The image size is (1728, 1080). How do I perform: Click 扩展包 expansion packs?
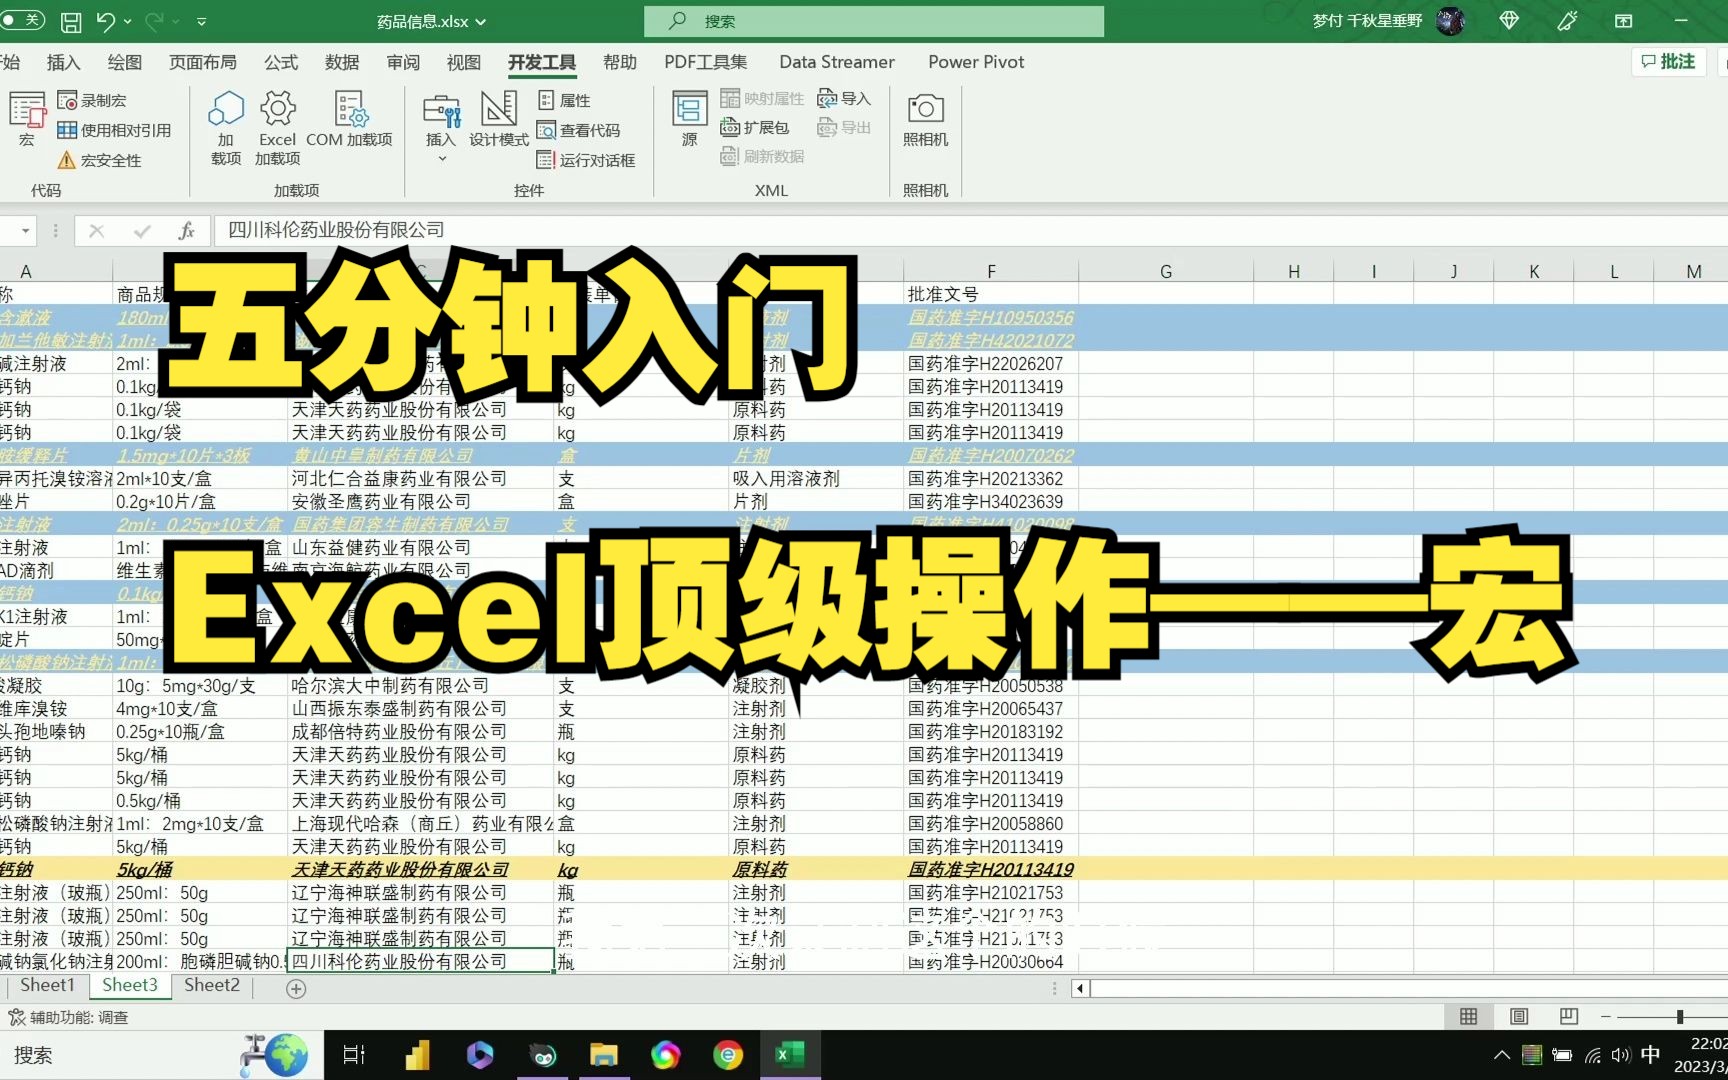tap(755, 128)
